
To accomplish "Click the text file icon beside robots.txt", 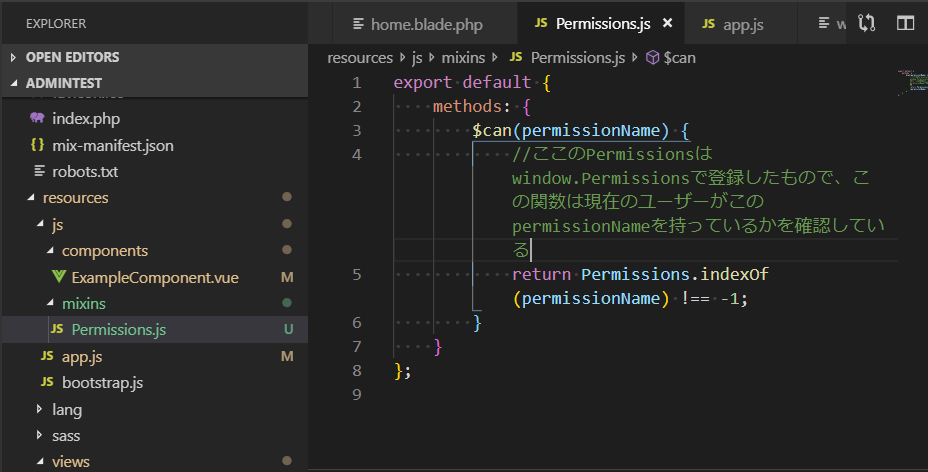I will pos(39,171).
